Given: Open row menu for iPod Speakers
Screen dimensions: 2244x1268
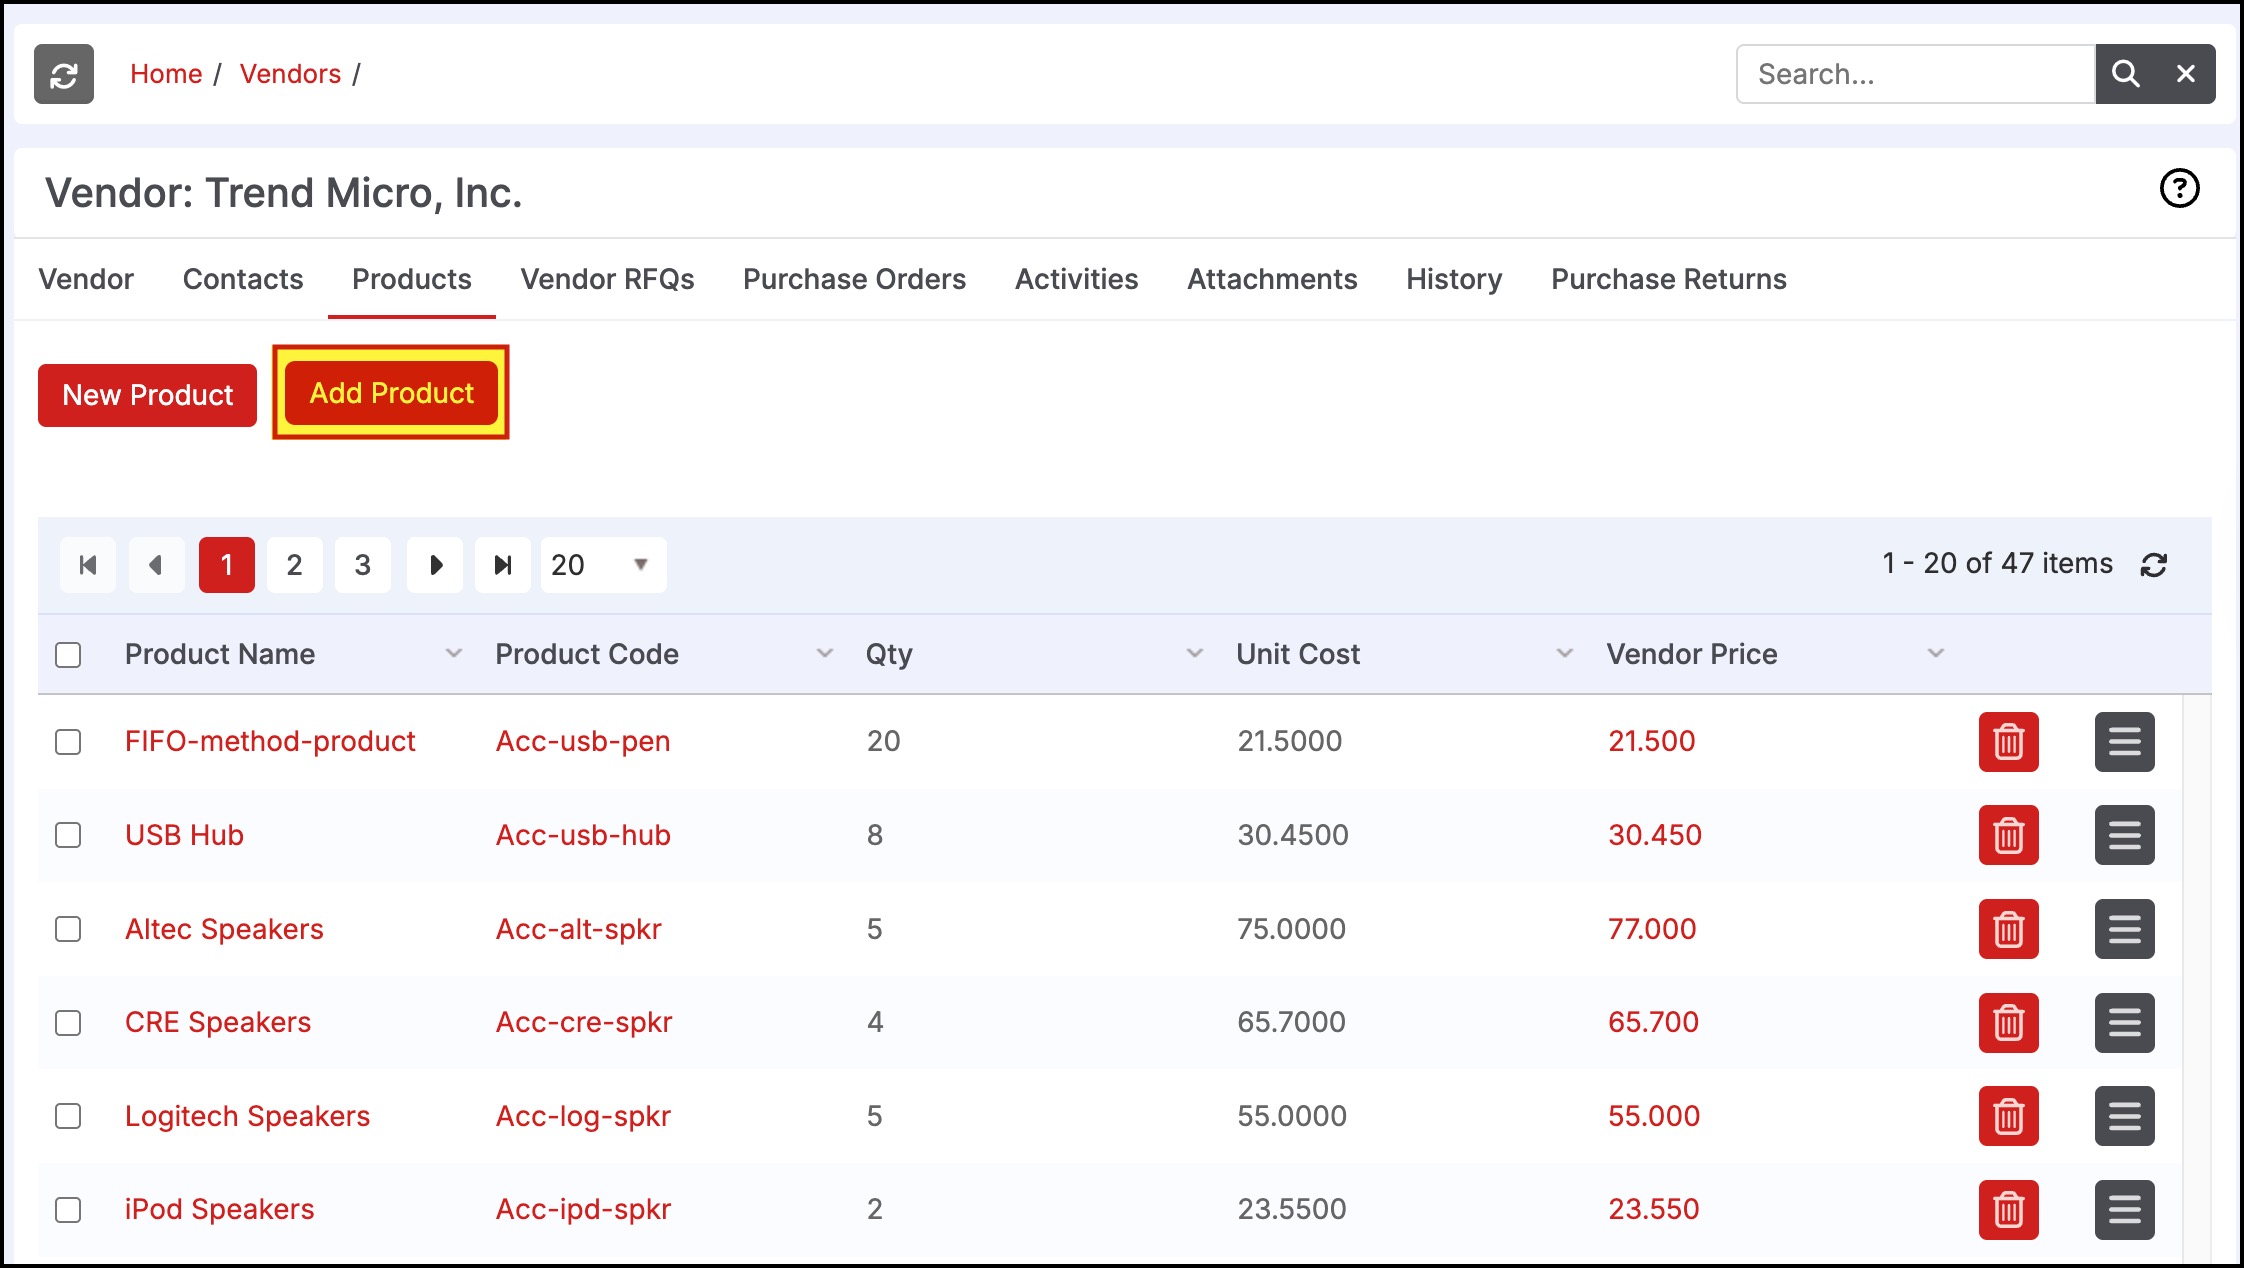Looking at the screenshot, I should [x=2125, y=1210].
